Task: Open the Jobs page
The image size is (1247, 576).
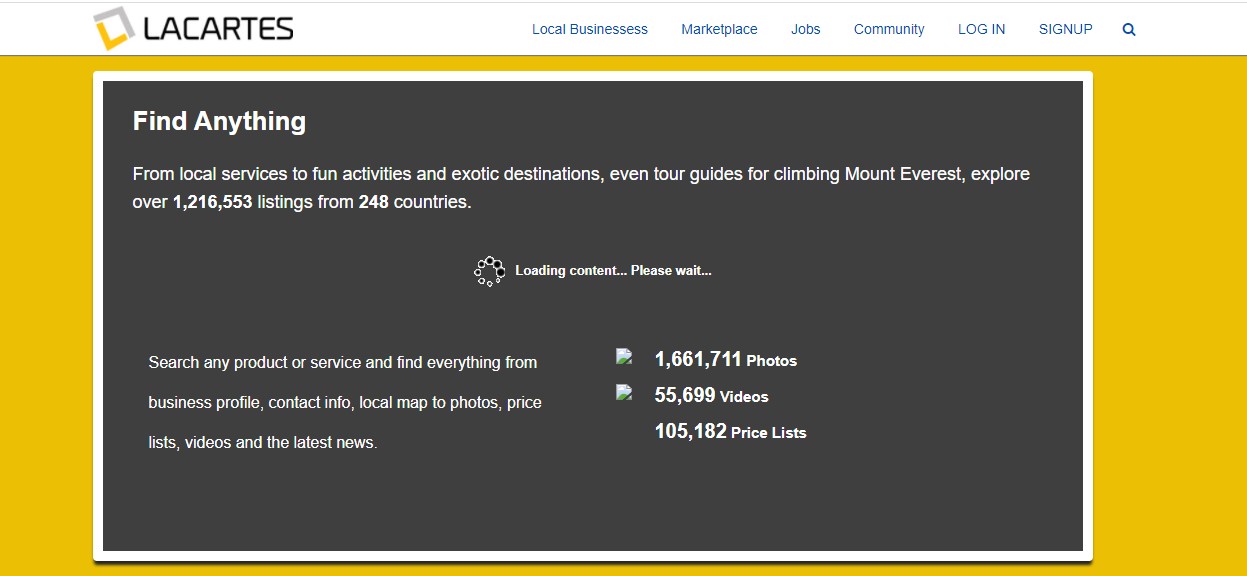Action: [x=805, y=30]
